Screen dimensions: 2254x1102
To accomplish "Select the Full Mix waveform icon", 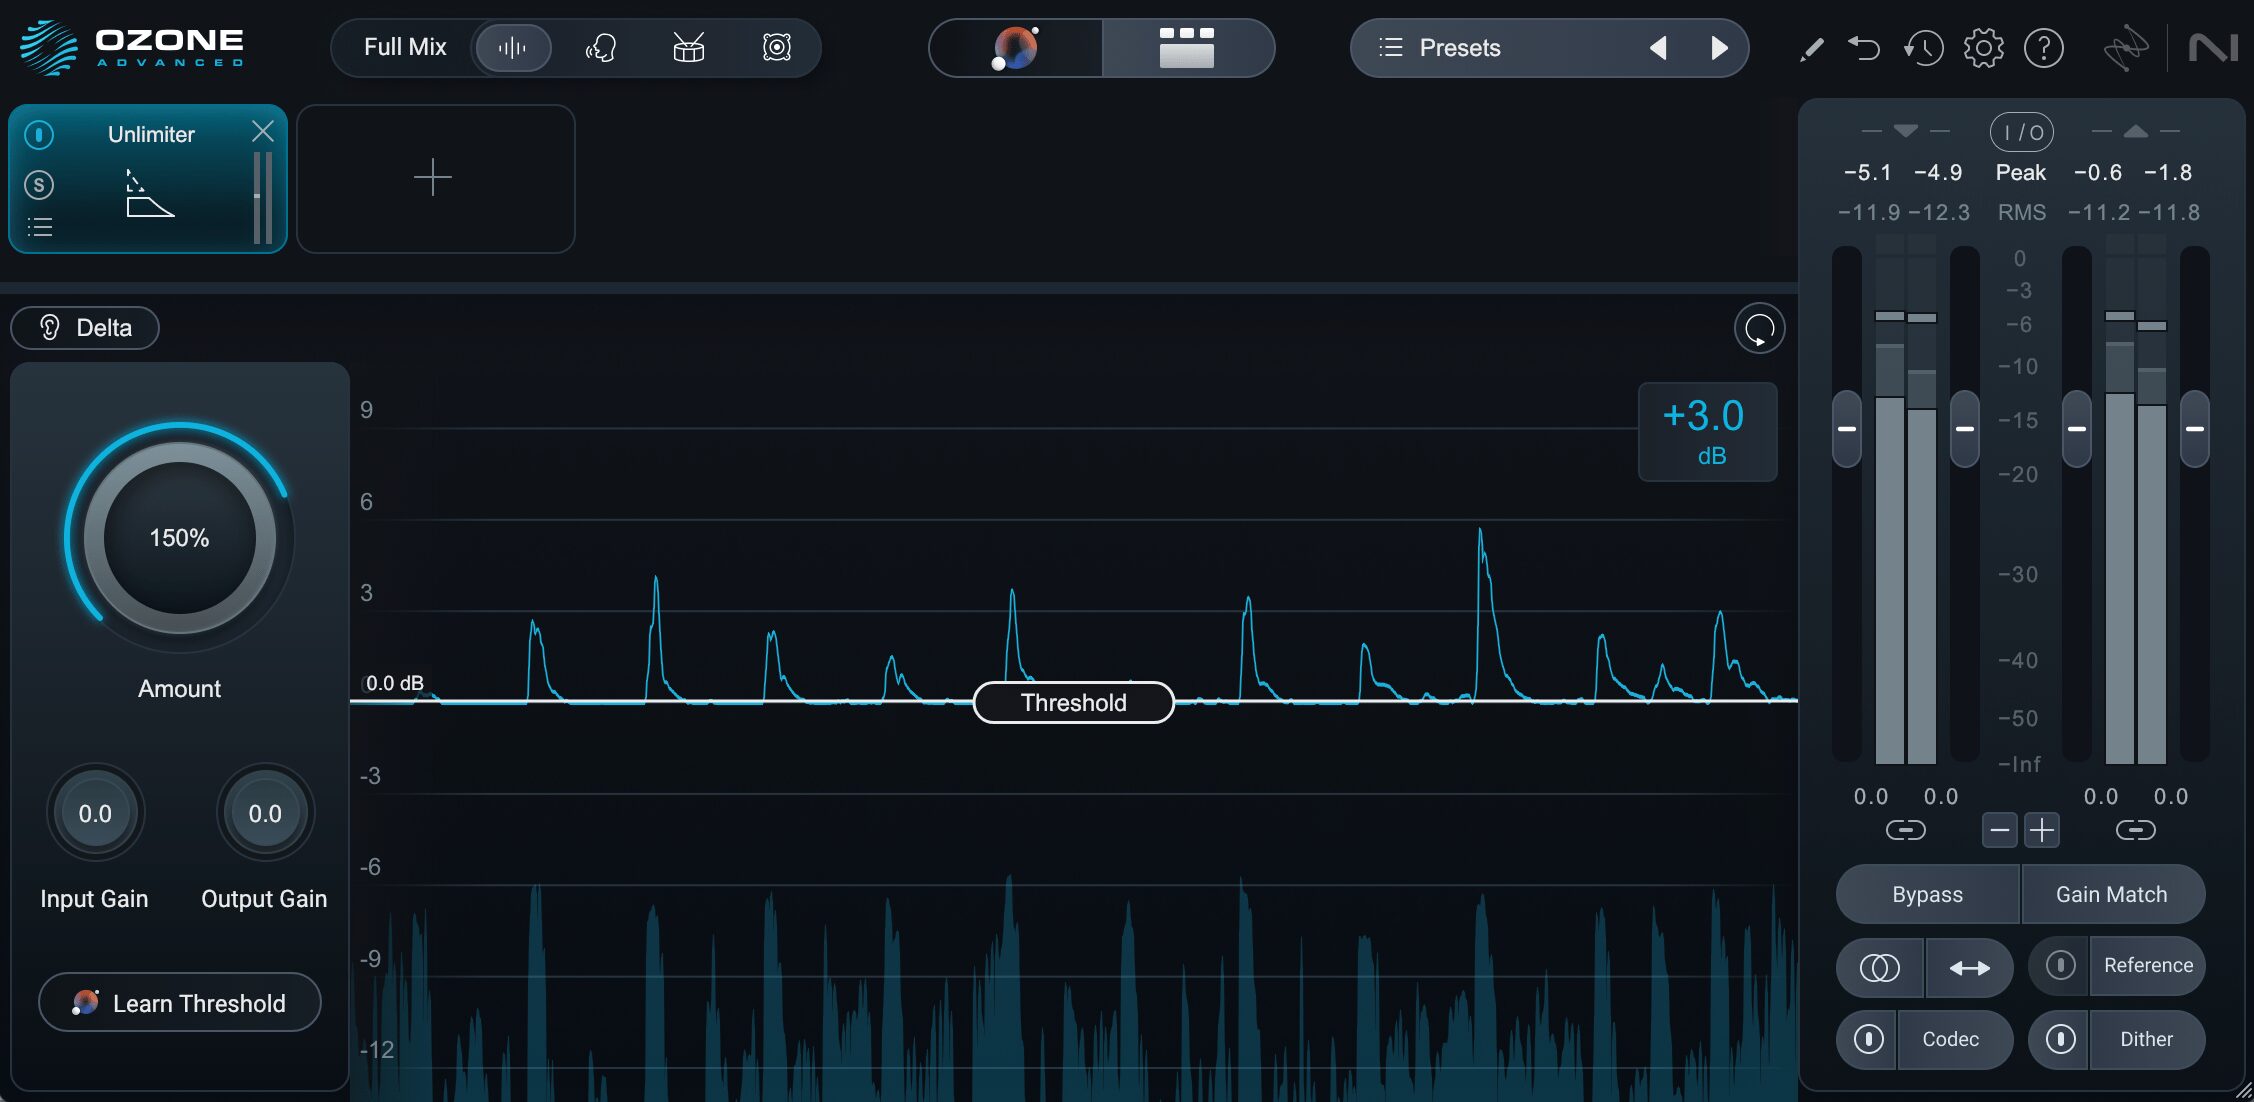I will coord(512,47).
